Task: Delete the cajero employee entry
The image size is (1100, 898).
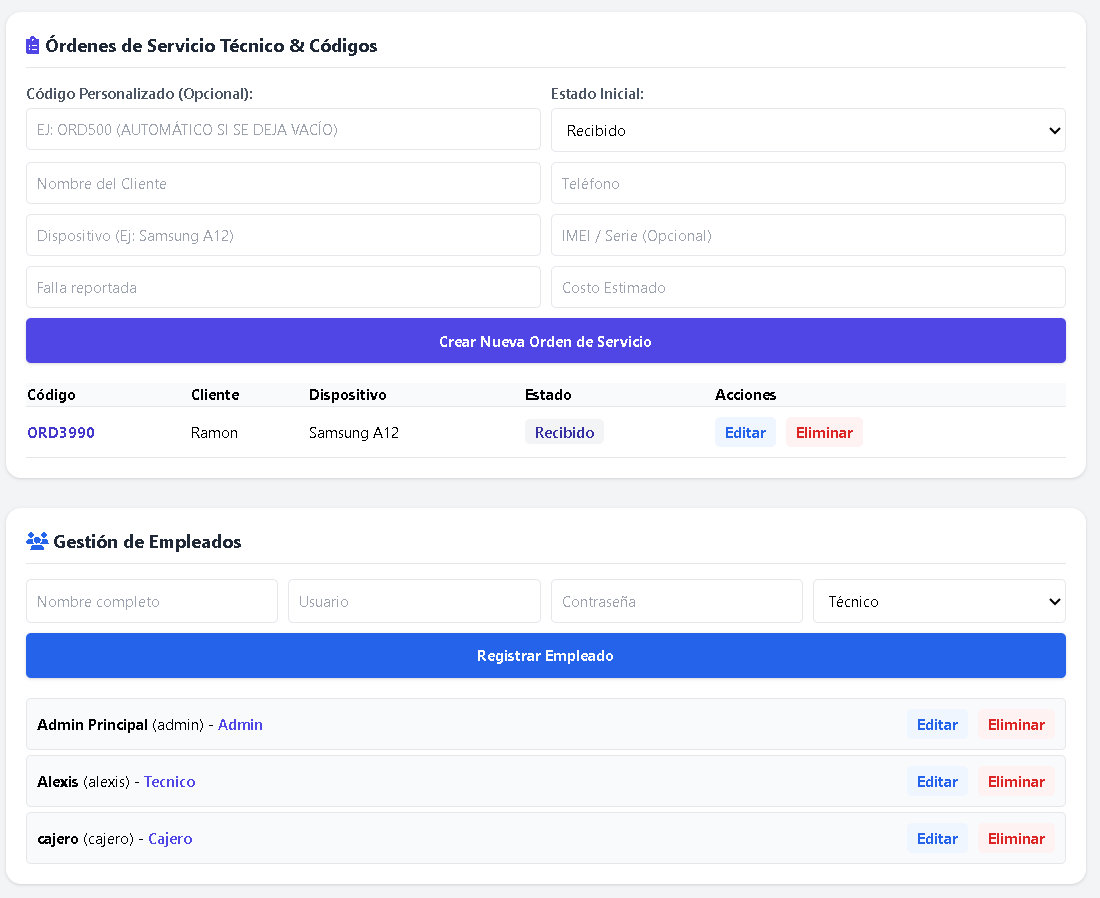Action: 1016,838
